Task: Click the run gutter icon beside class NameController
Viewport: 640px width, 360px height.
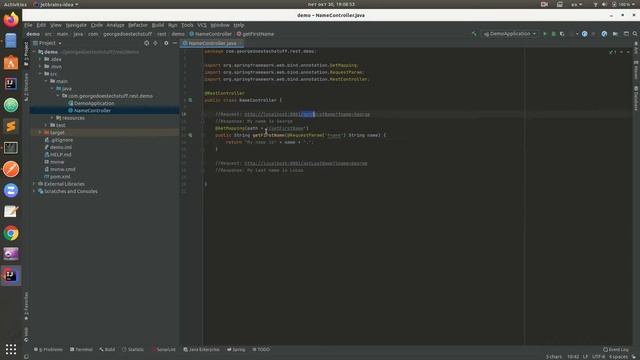Action: click(190, 100)
